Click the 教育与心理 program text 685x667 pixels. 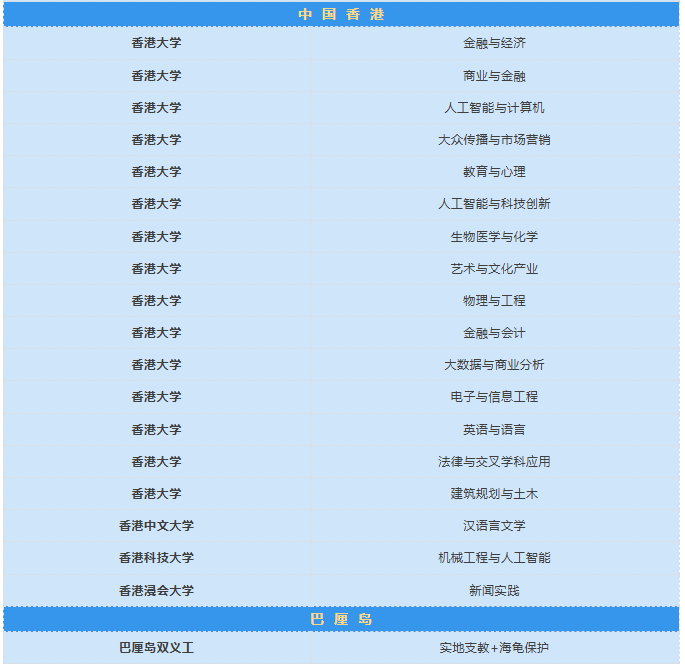click(x=494, y=172)
